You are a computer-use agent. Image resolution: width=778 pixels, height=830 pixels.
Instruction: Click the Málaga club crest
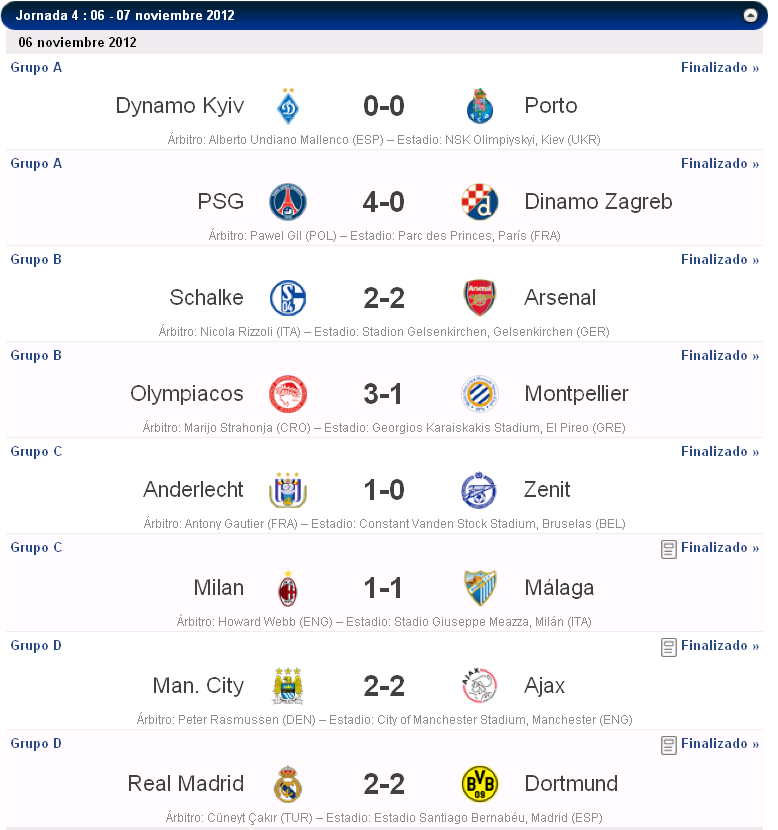tap(479, 588)
